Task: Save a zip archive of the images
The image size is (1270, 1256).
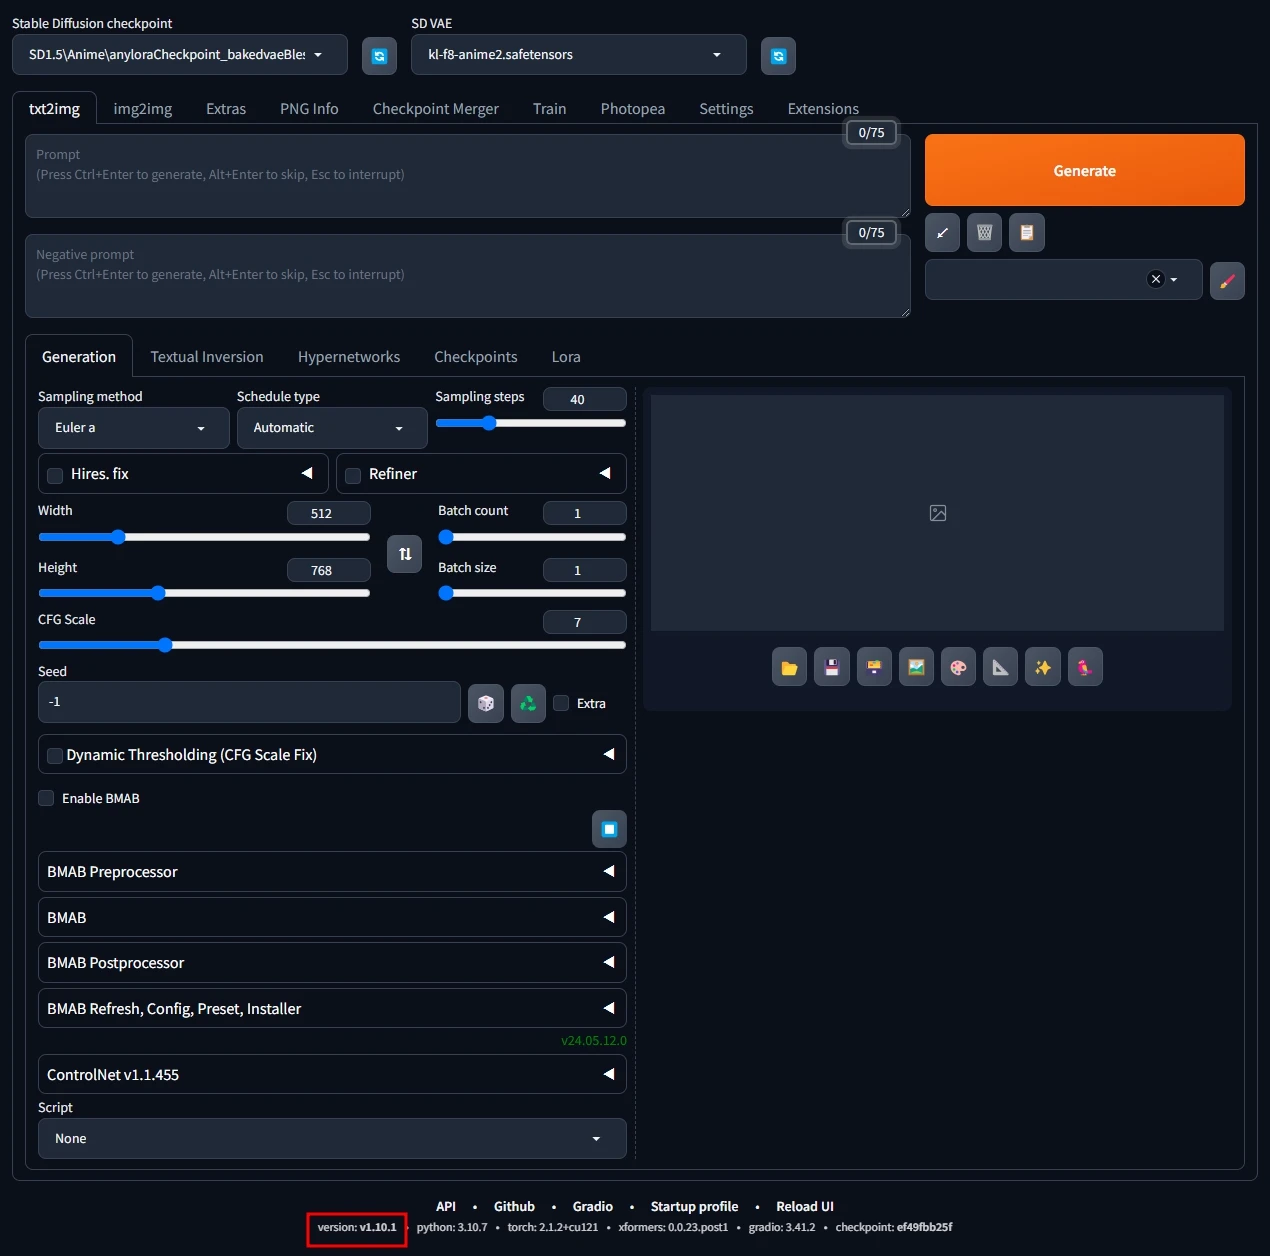Action: (x=874, y=667)
